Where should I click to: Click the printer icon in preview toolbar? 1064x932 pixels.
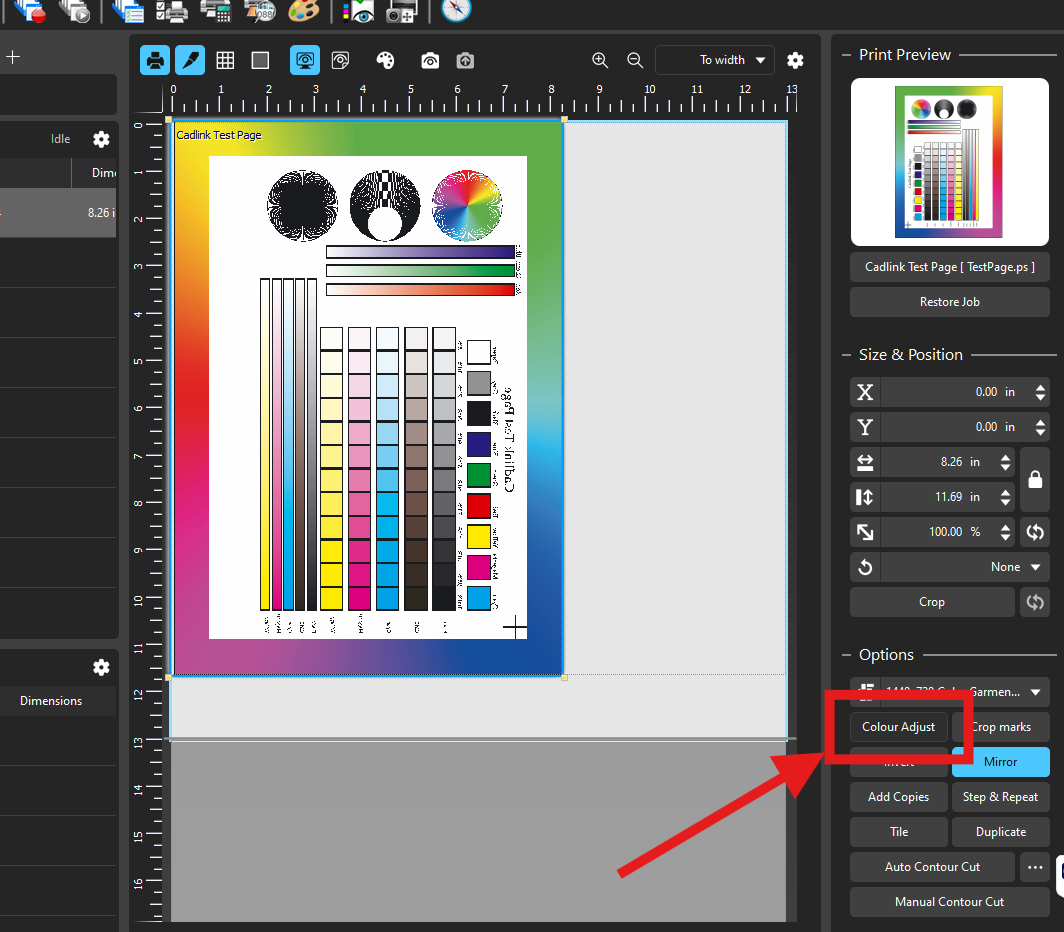point(155,60)
